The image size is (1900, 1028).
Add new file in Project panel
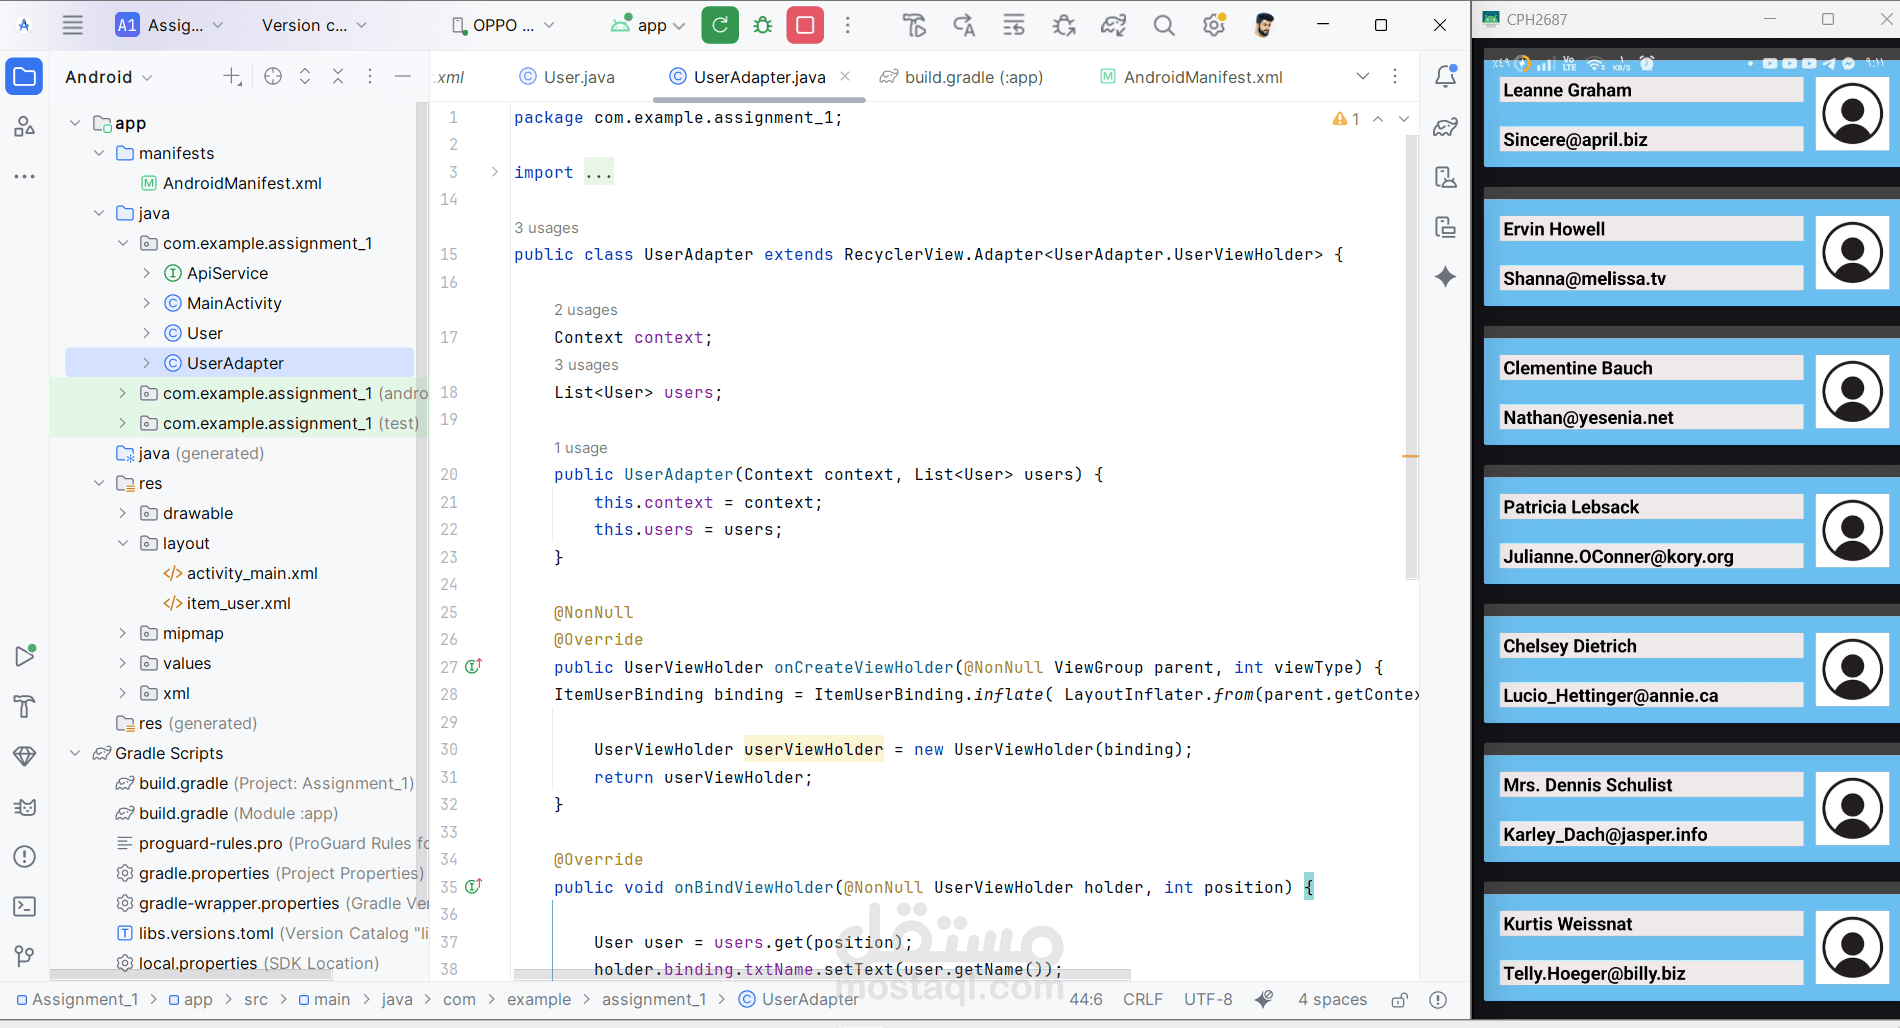click(232, 77)
